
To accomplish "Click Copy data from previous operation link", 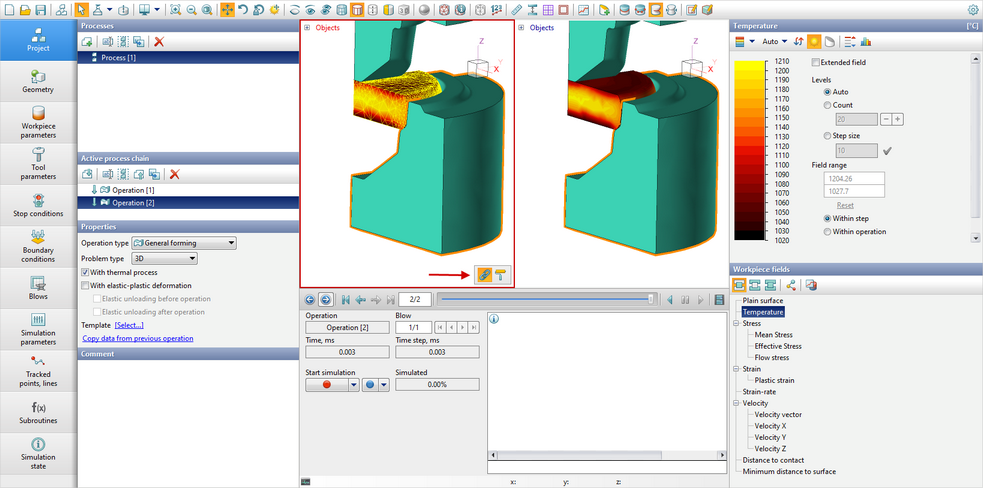I will (x=137, y=338).
